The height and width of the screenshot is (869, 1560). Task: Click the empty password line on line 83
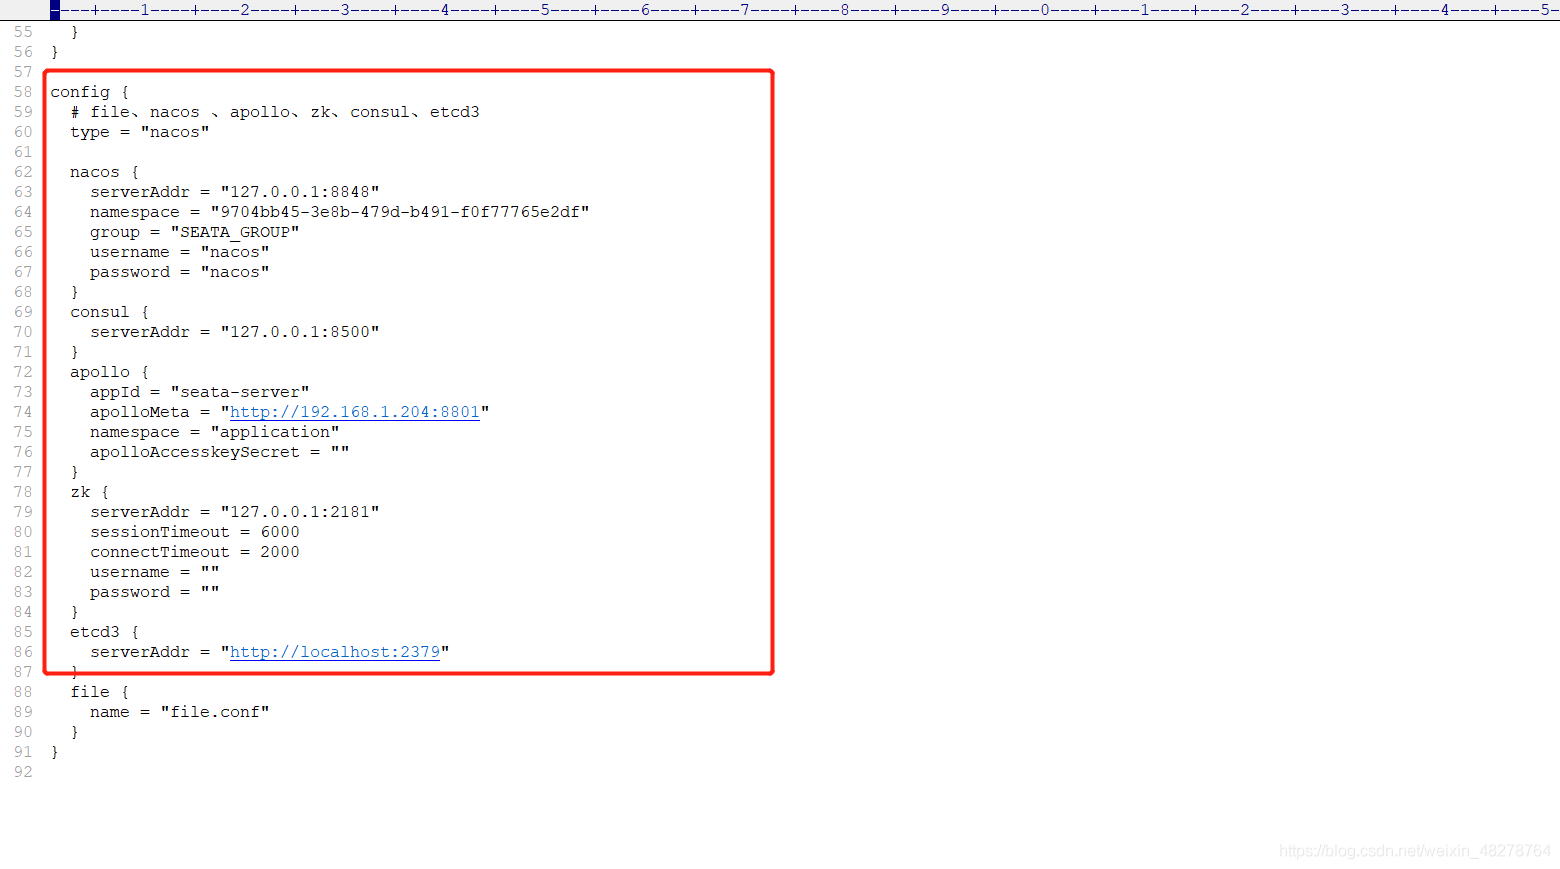click(155, 592)
